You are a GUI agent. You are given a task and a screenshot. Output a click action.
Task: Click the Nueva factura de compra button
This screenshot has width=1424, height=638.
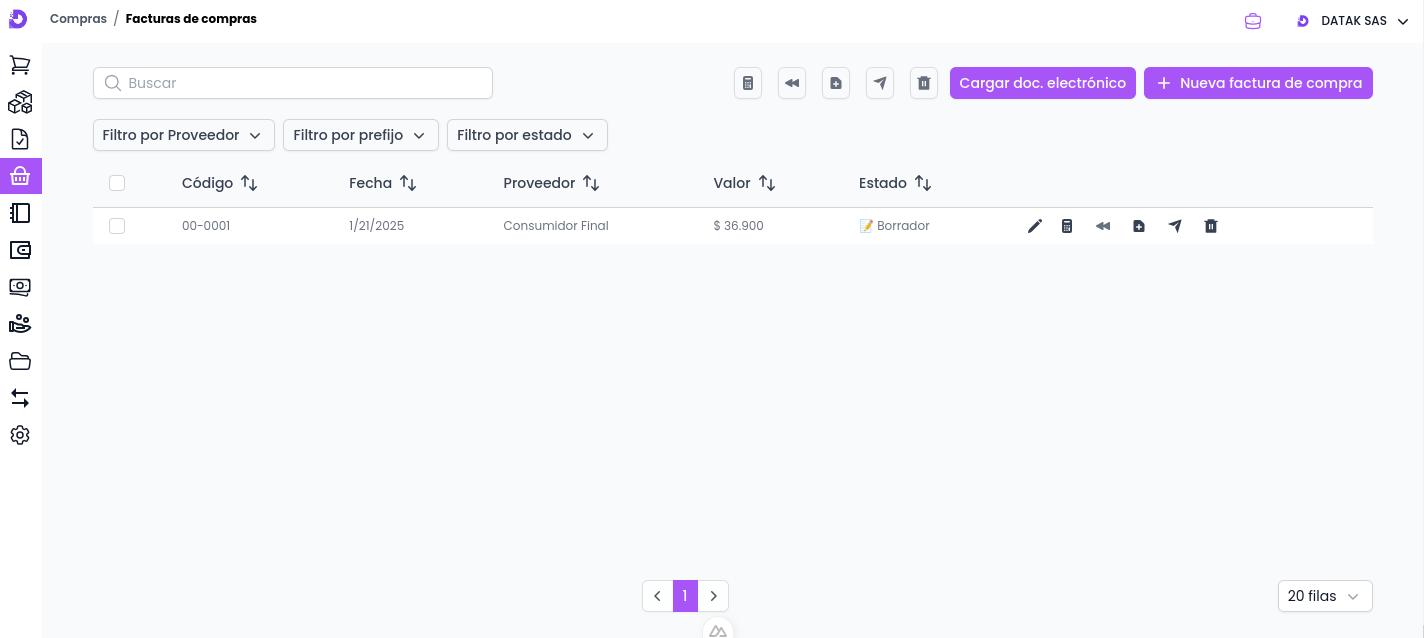(x=1258, y=83)
